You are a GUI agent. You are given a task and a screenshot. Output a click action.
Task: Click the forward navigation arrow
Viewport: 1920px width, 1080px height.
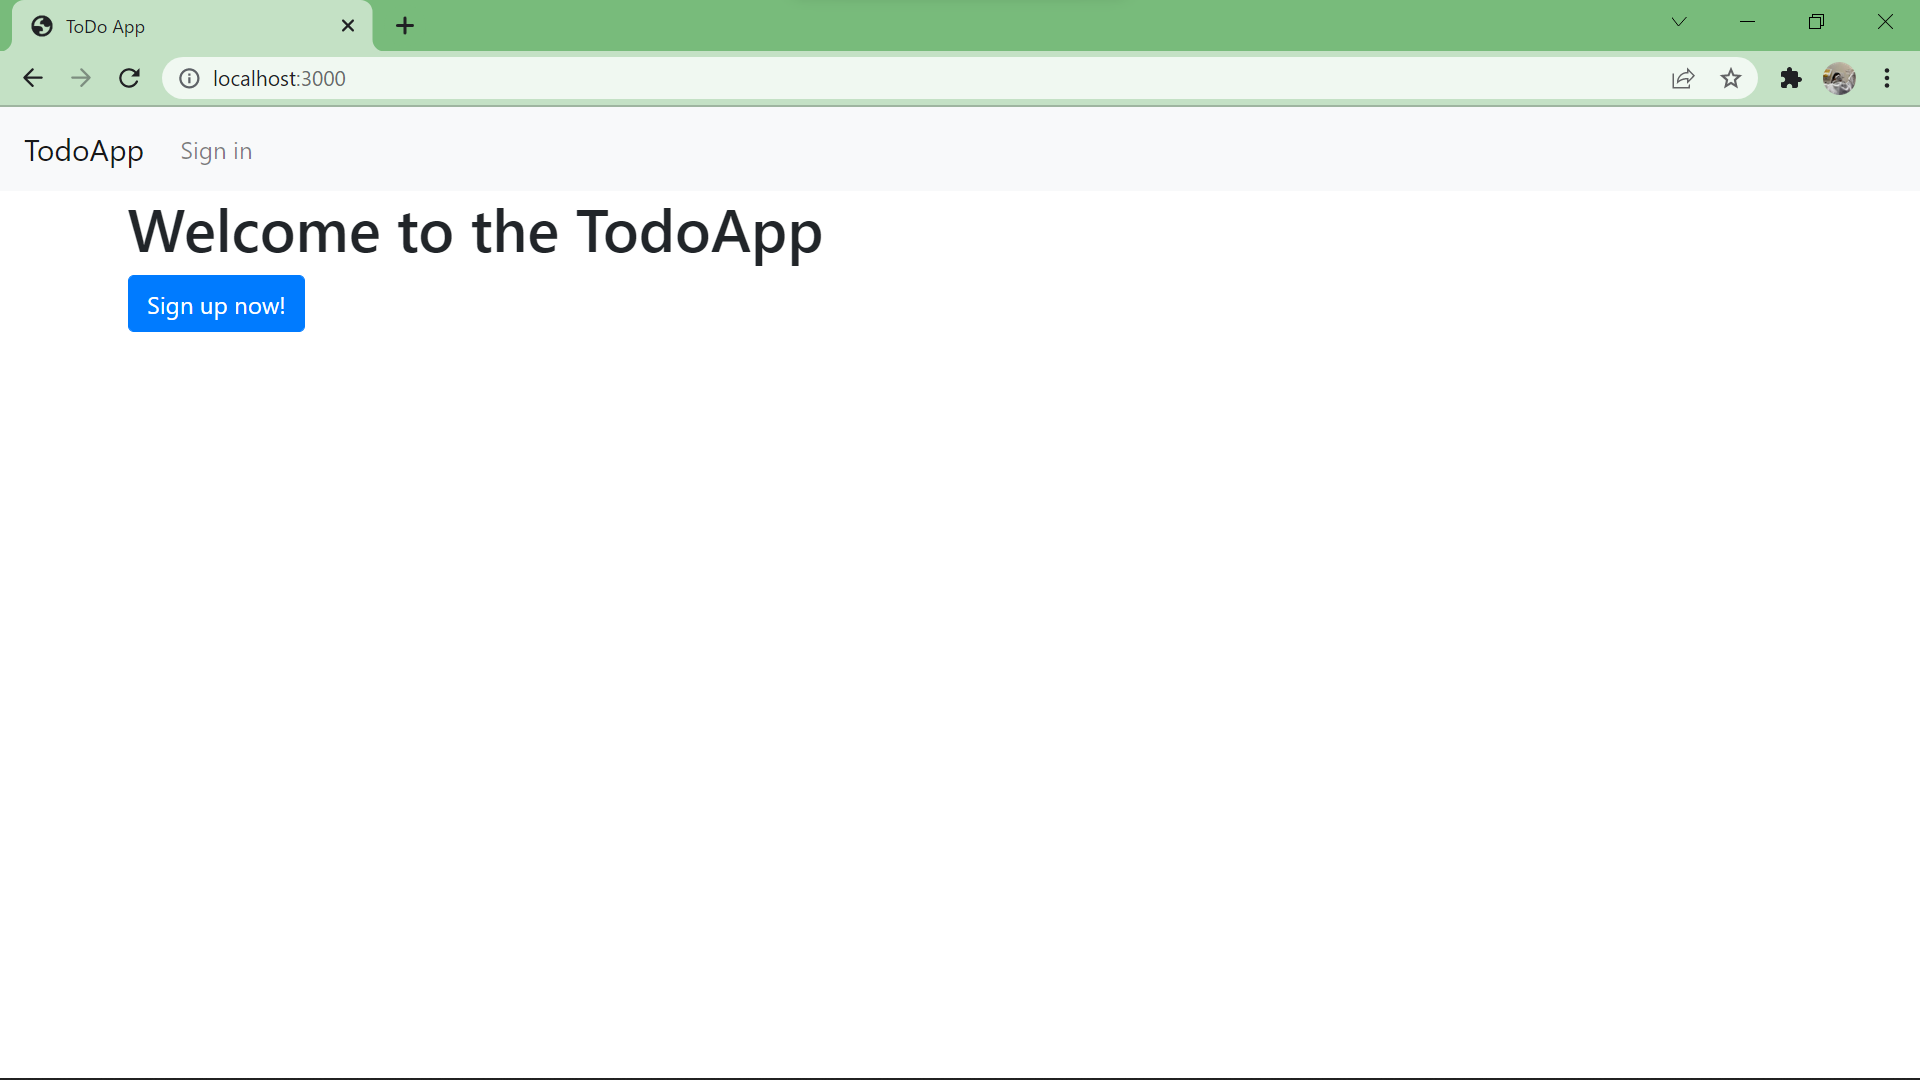pyautogui.click(x=81, y=78)
